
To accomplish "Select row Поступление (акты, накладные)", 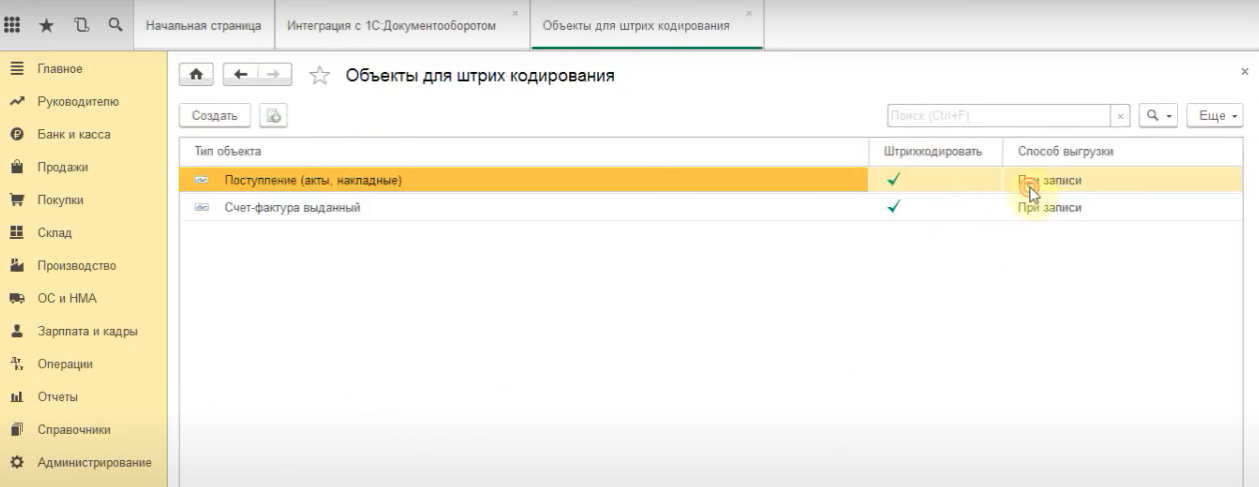I will pos(711,180).
